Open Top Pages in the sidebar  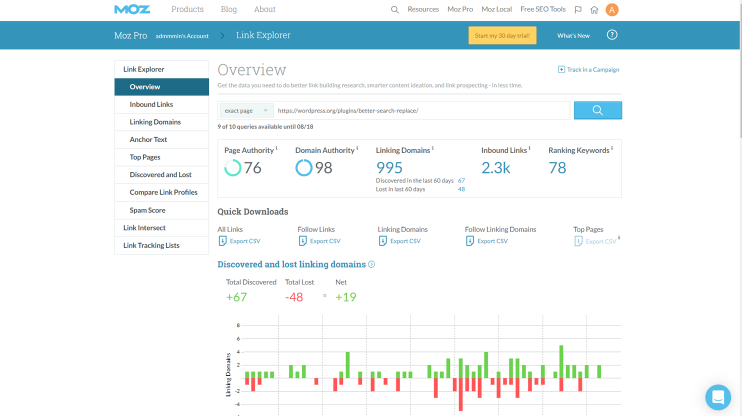click(161, 157)
